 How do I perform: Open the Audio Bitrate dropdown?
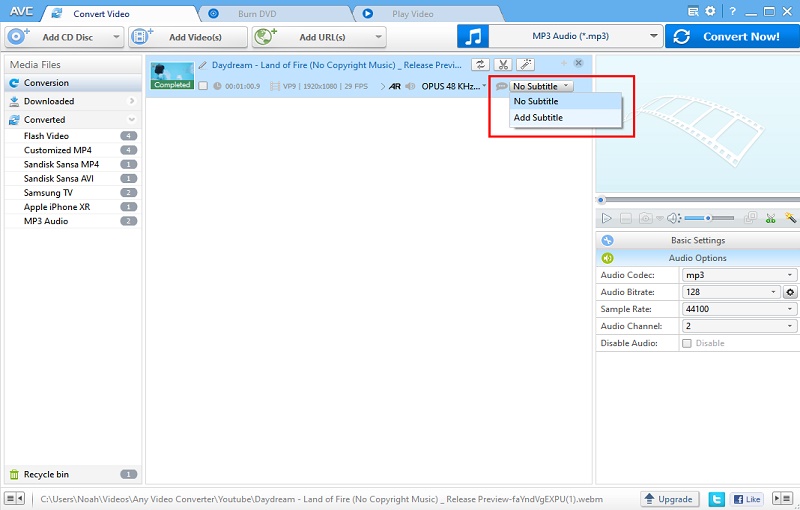click(731, 292)
